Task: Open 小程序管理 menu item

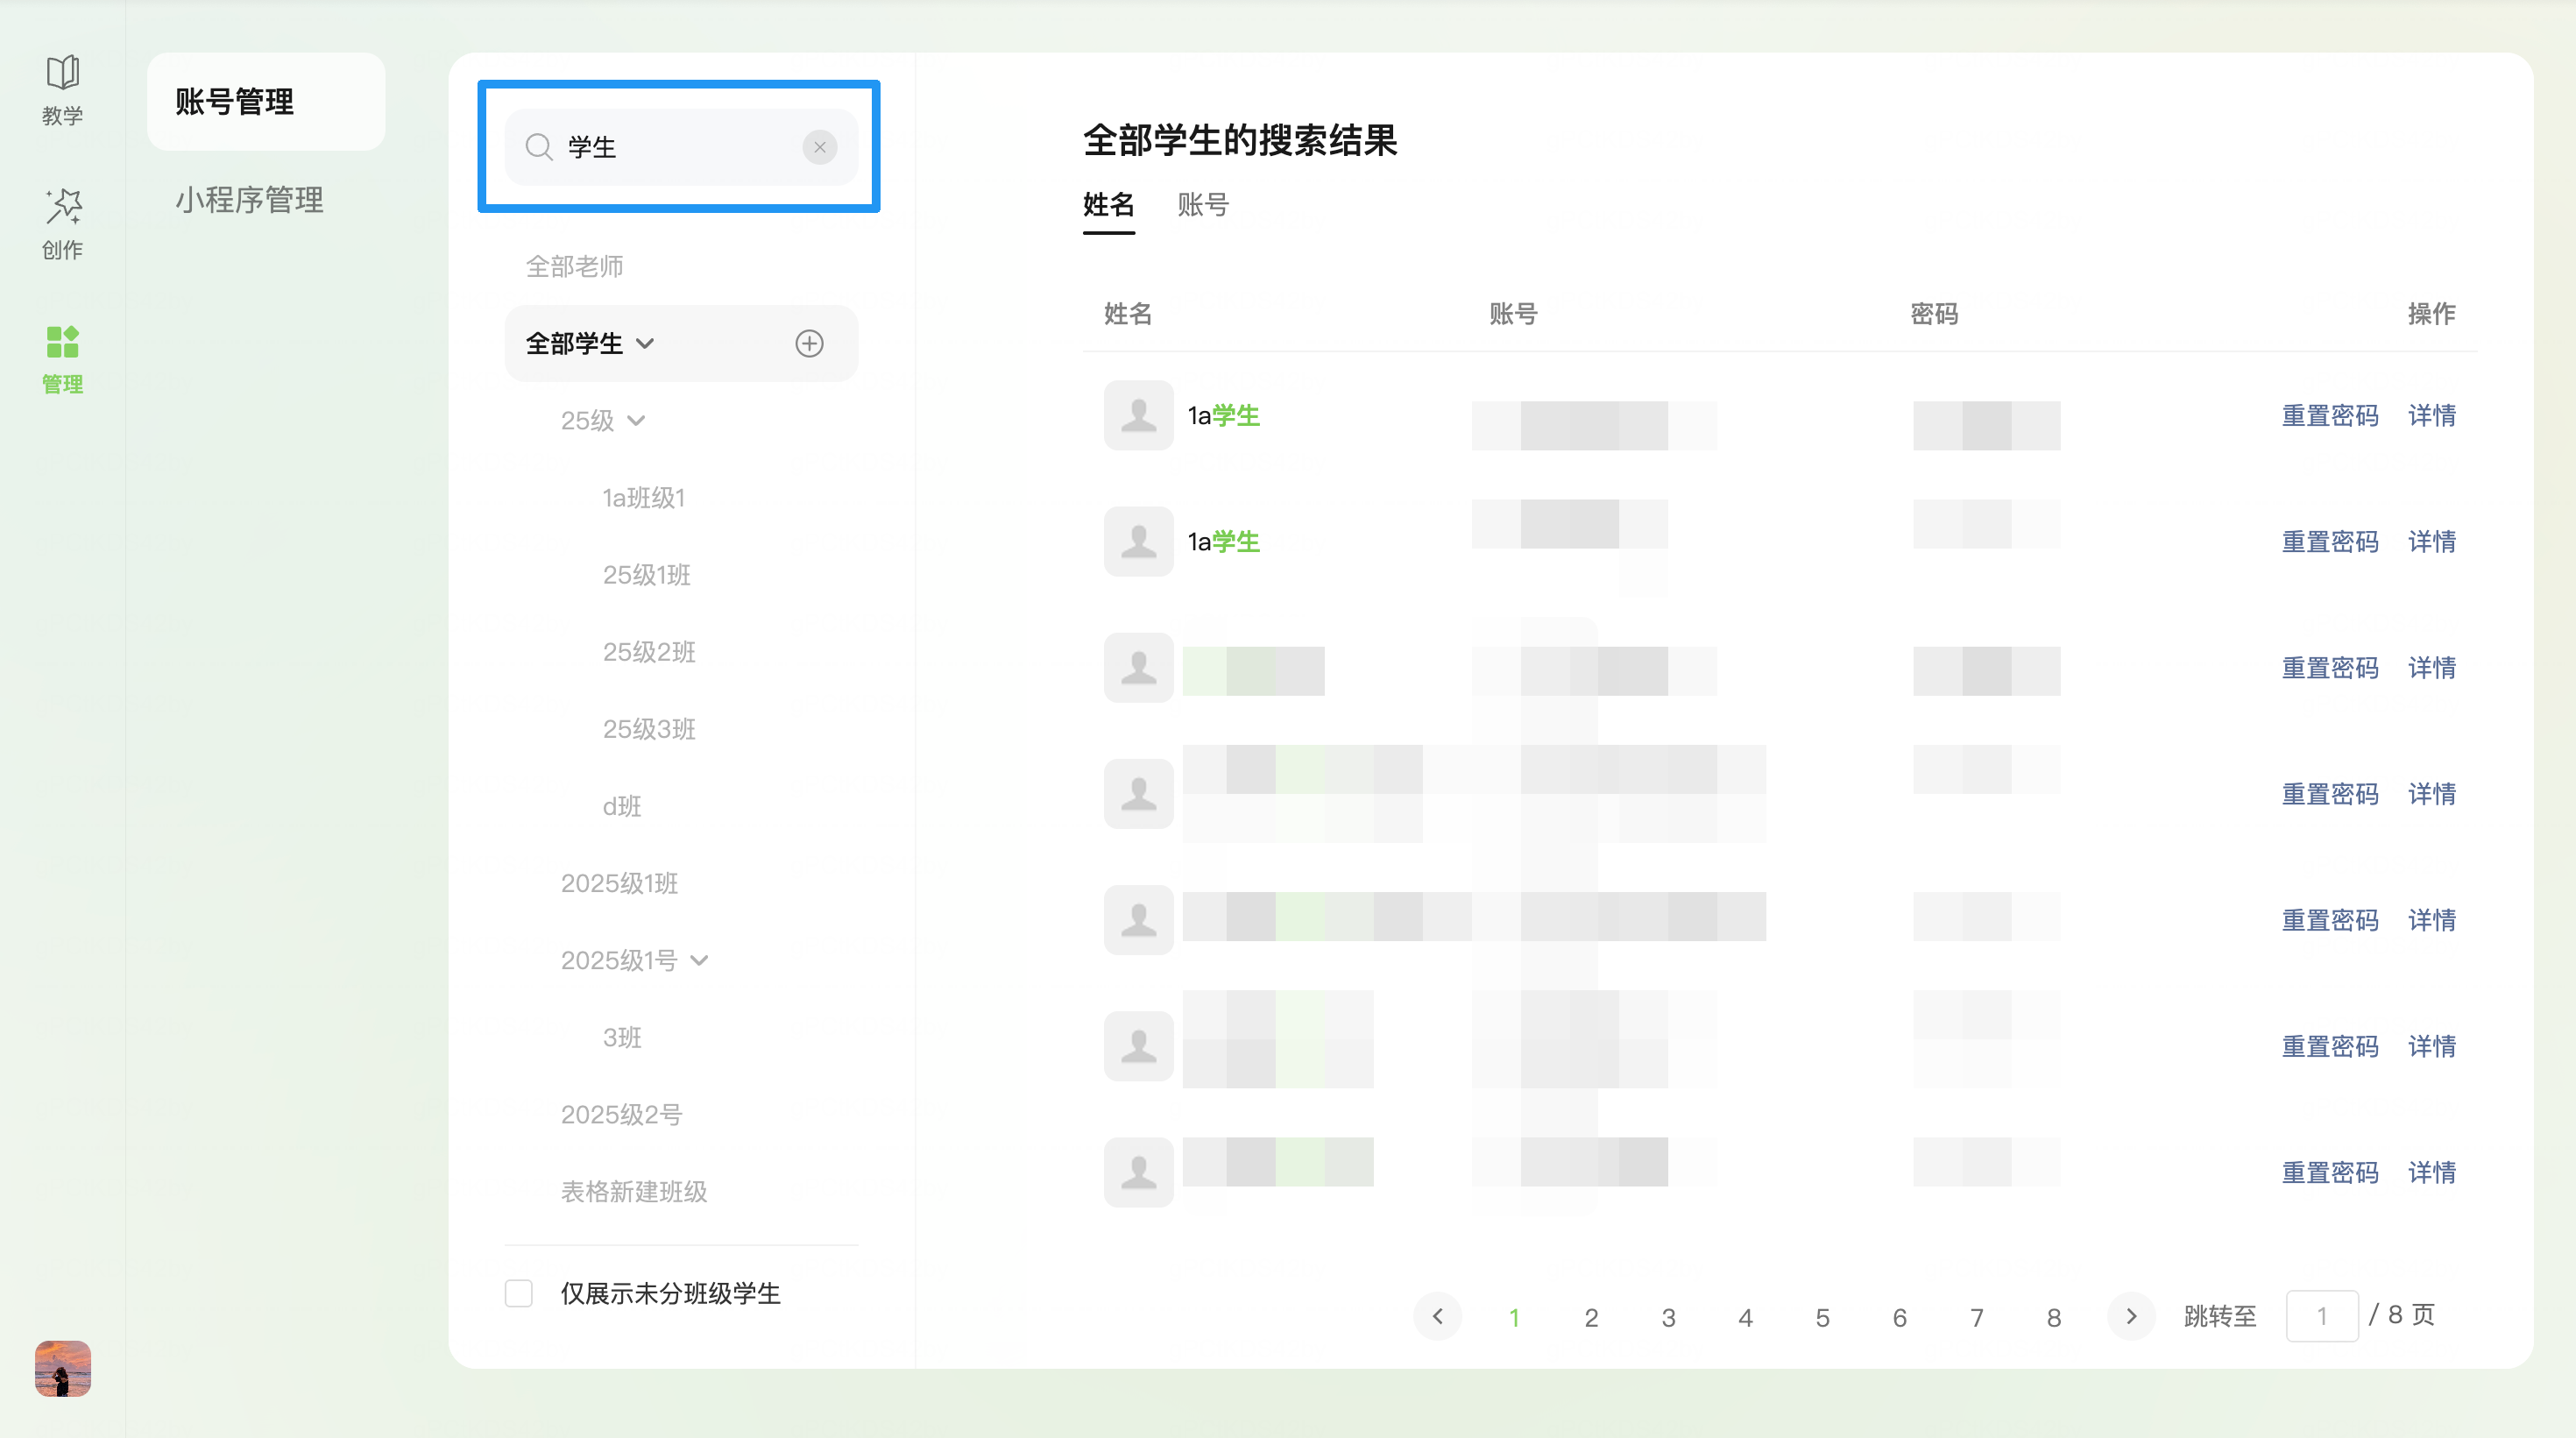Action: (249, 199)
